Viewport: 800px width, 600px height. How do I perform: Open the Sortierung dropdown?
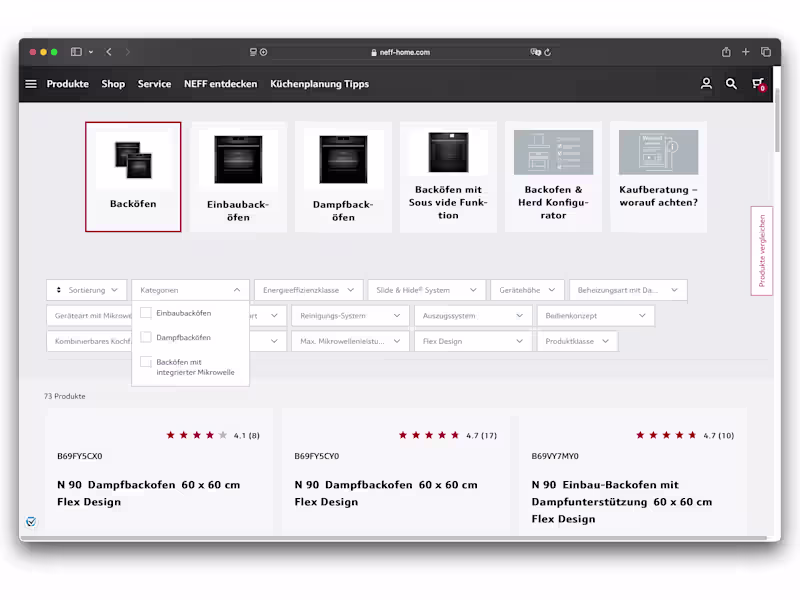87,290
